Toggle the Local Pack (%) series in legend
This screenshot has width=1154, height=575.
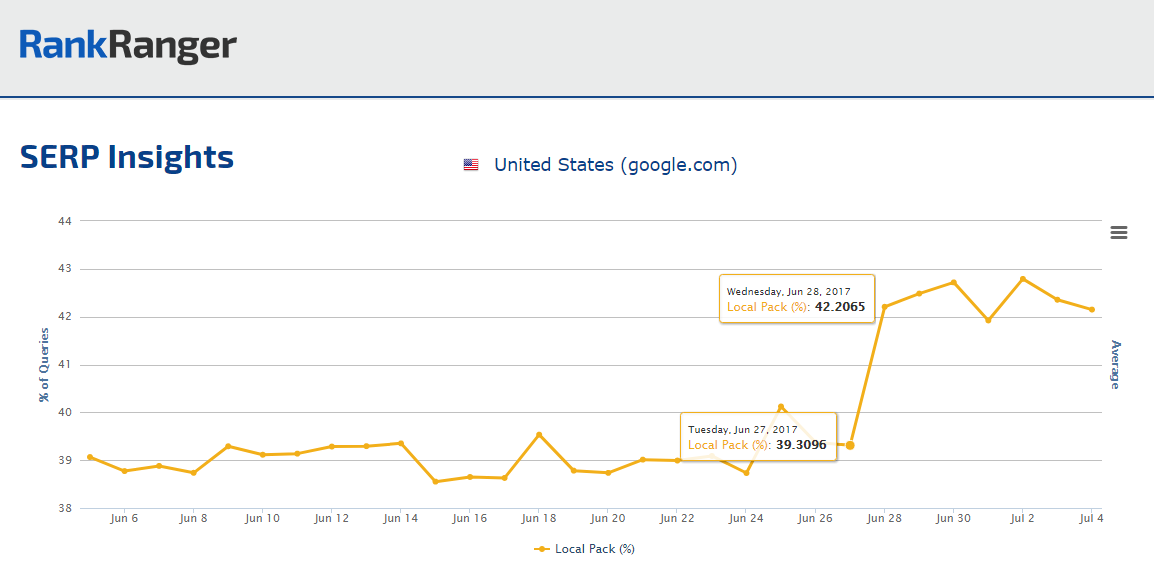(594, 549)
